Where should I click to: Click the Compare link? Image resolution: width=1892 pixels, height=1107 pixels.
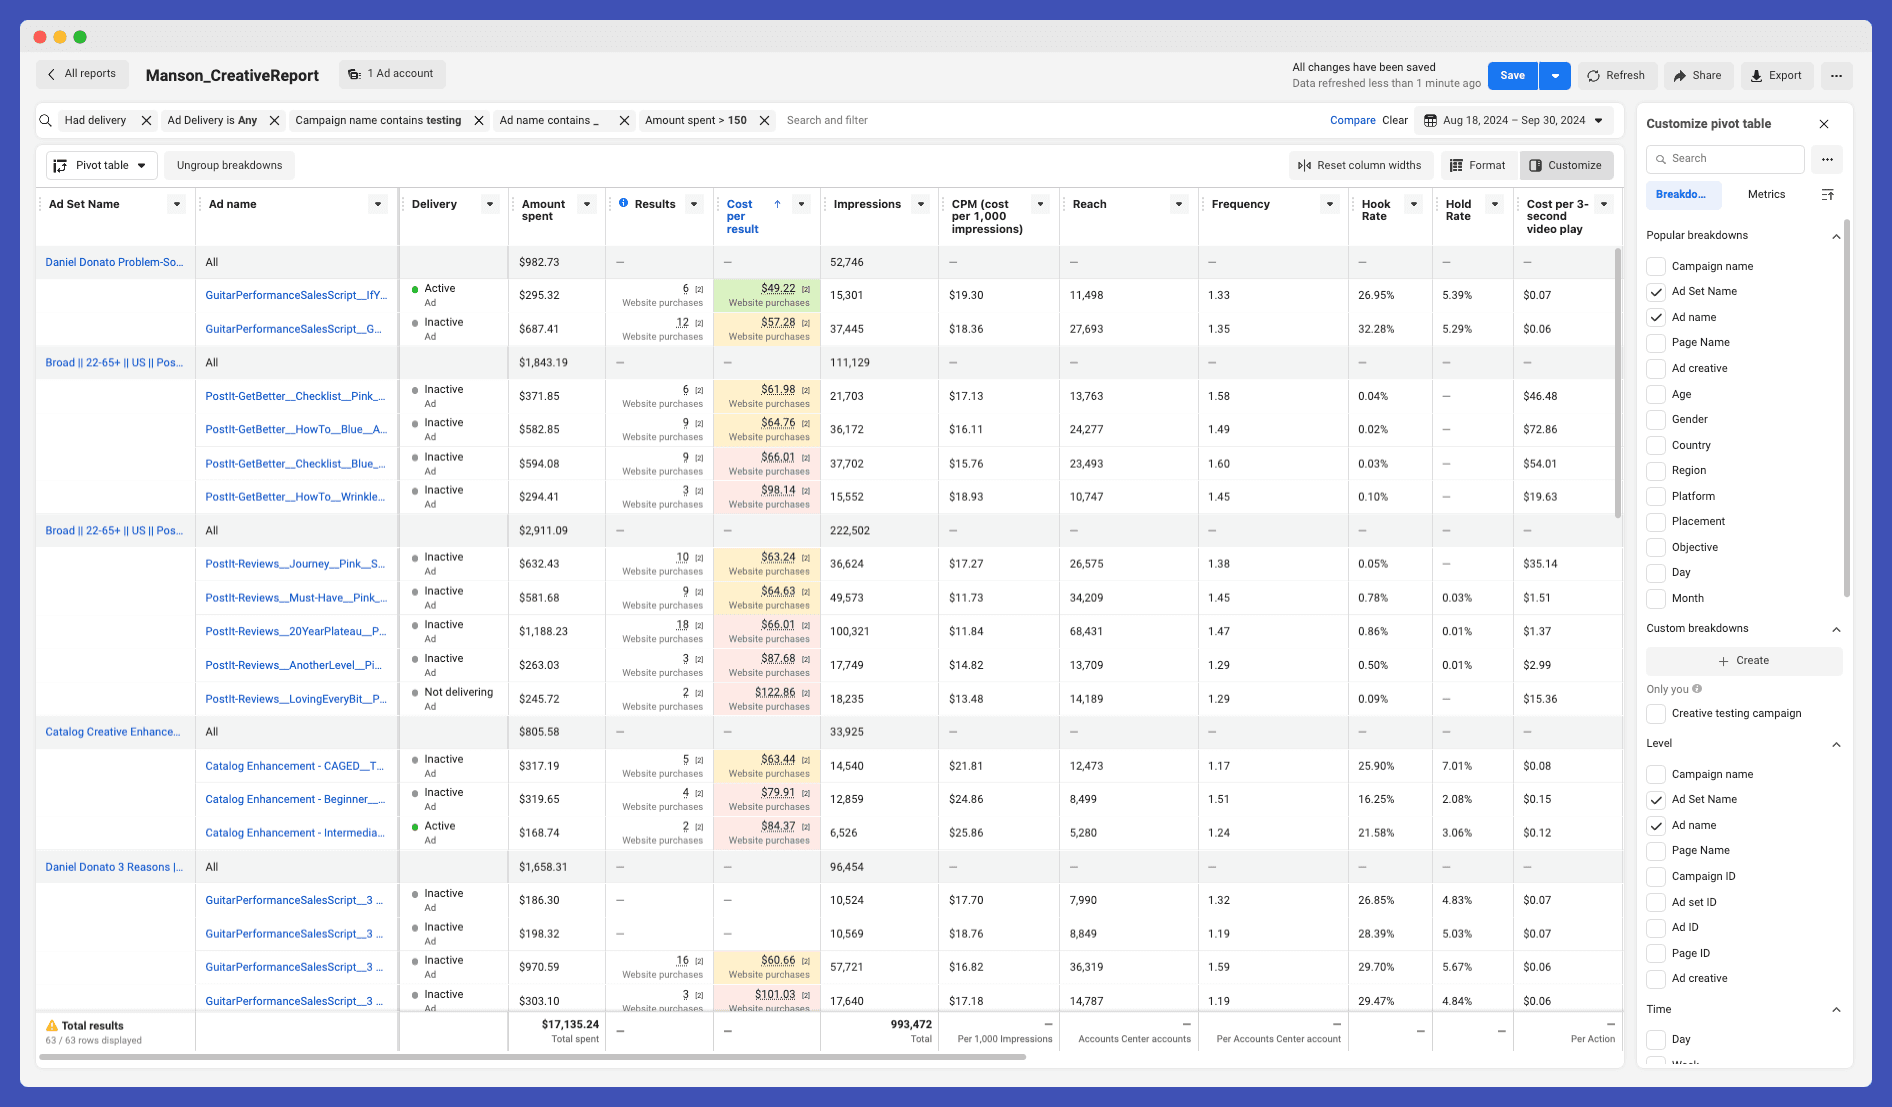(1353, 119)
